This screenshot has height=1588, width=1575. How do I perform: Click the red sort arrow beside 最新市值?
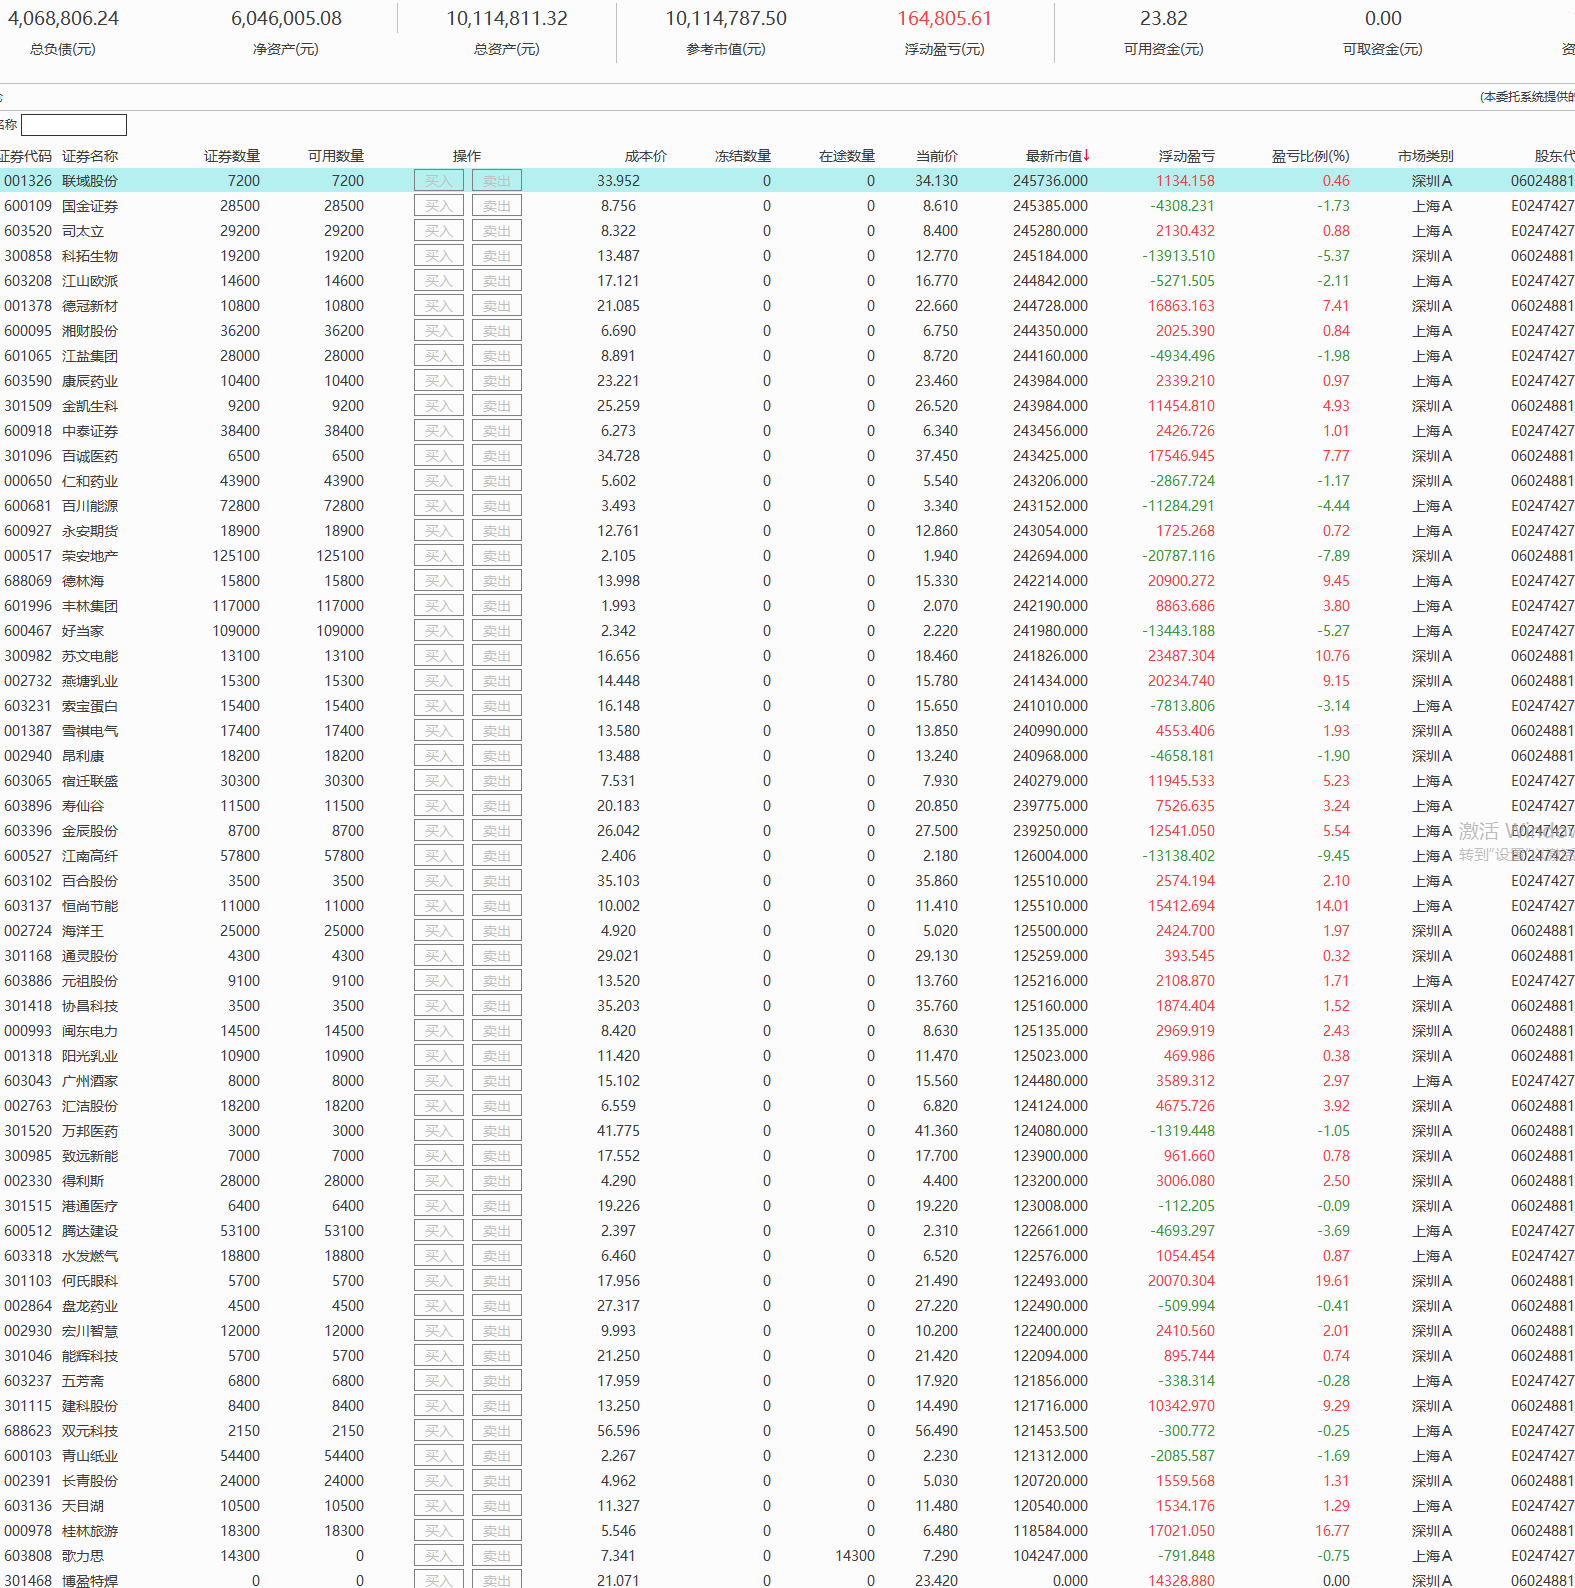click(x=1087, y=155)
